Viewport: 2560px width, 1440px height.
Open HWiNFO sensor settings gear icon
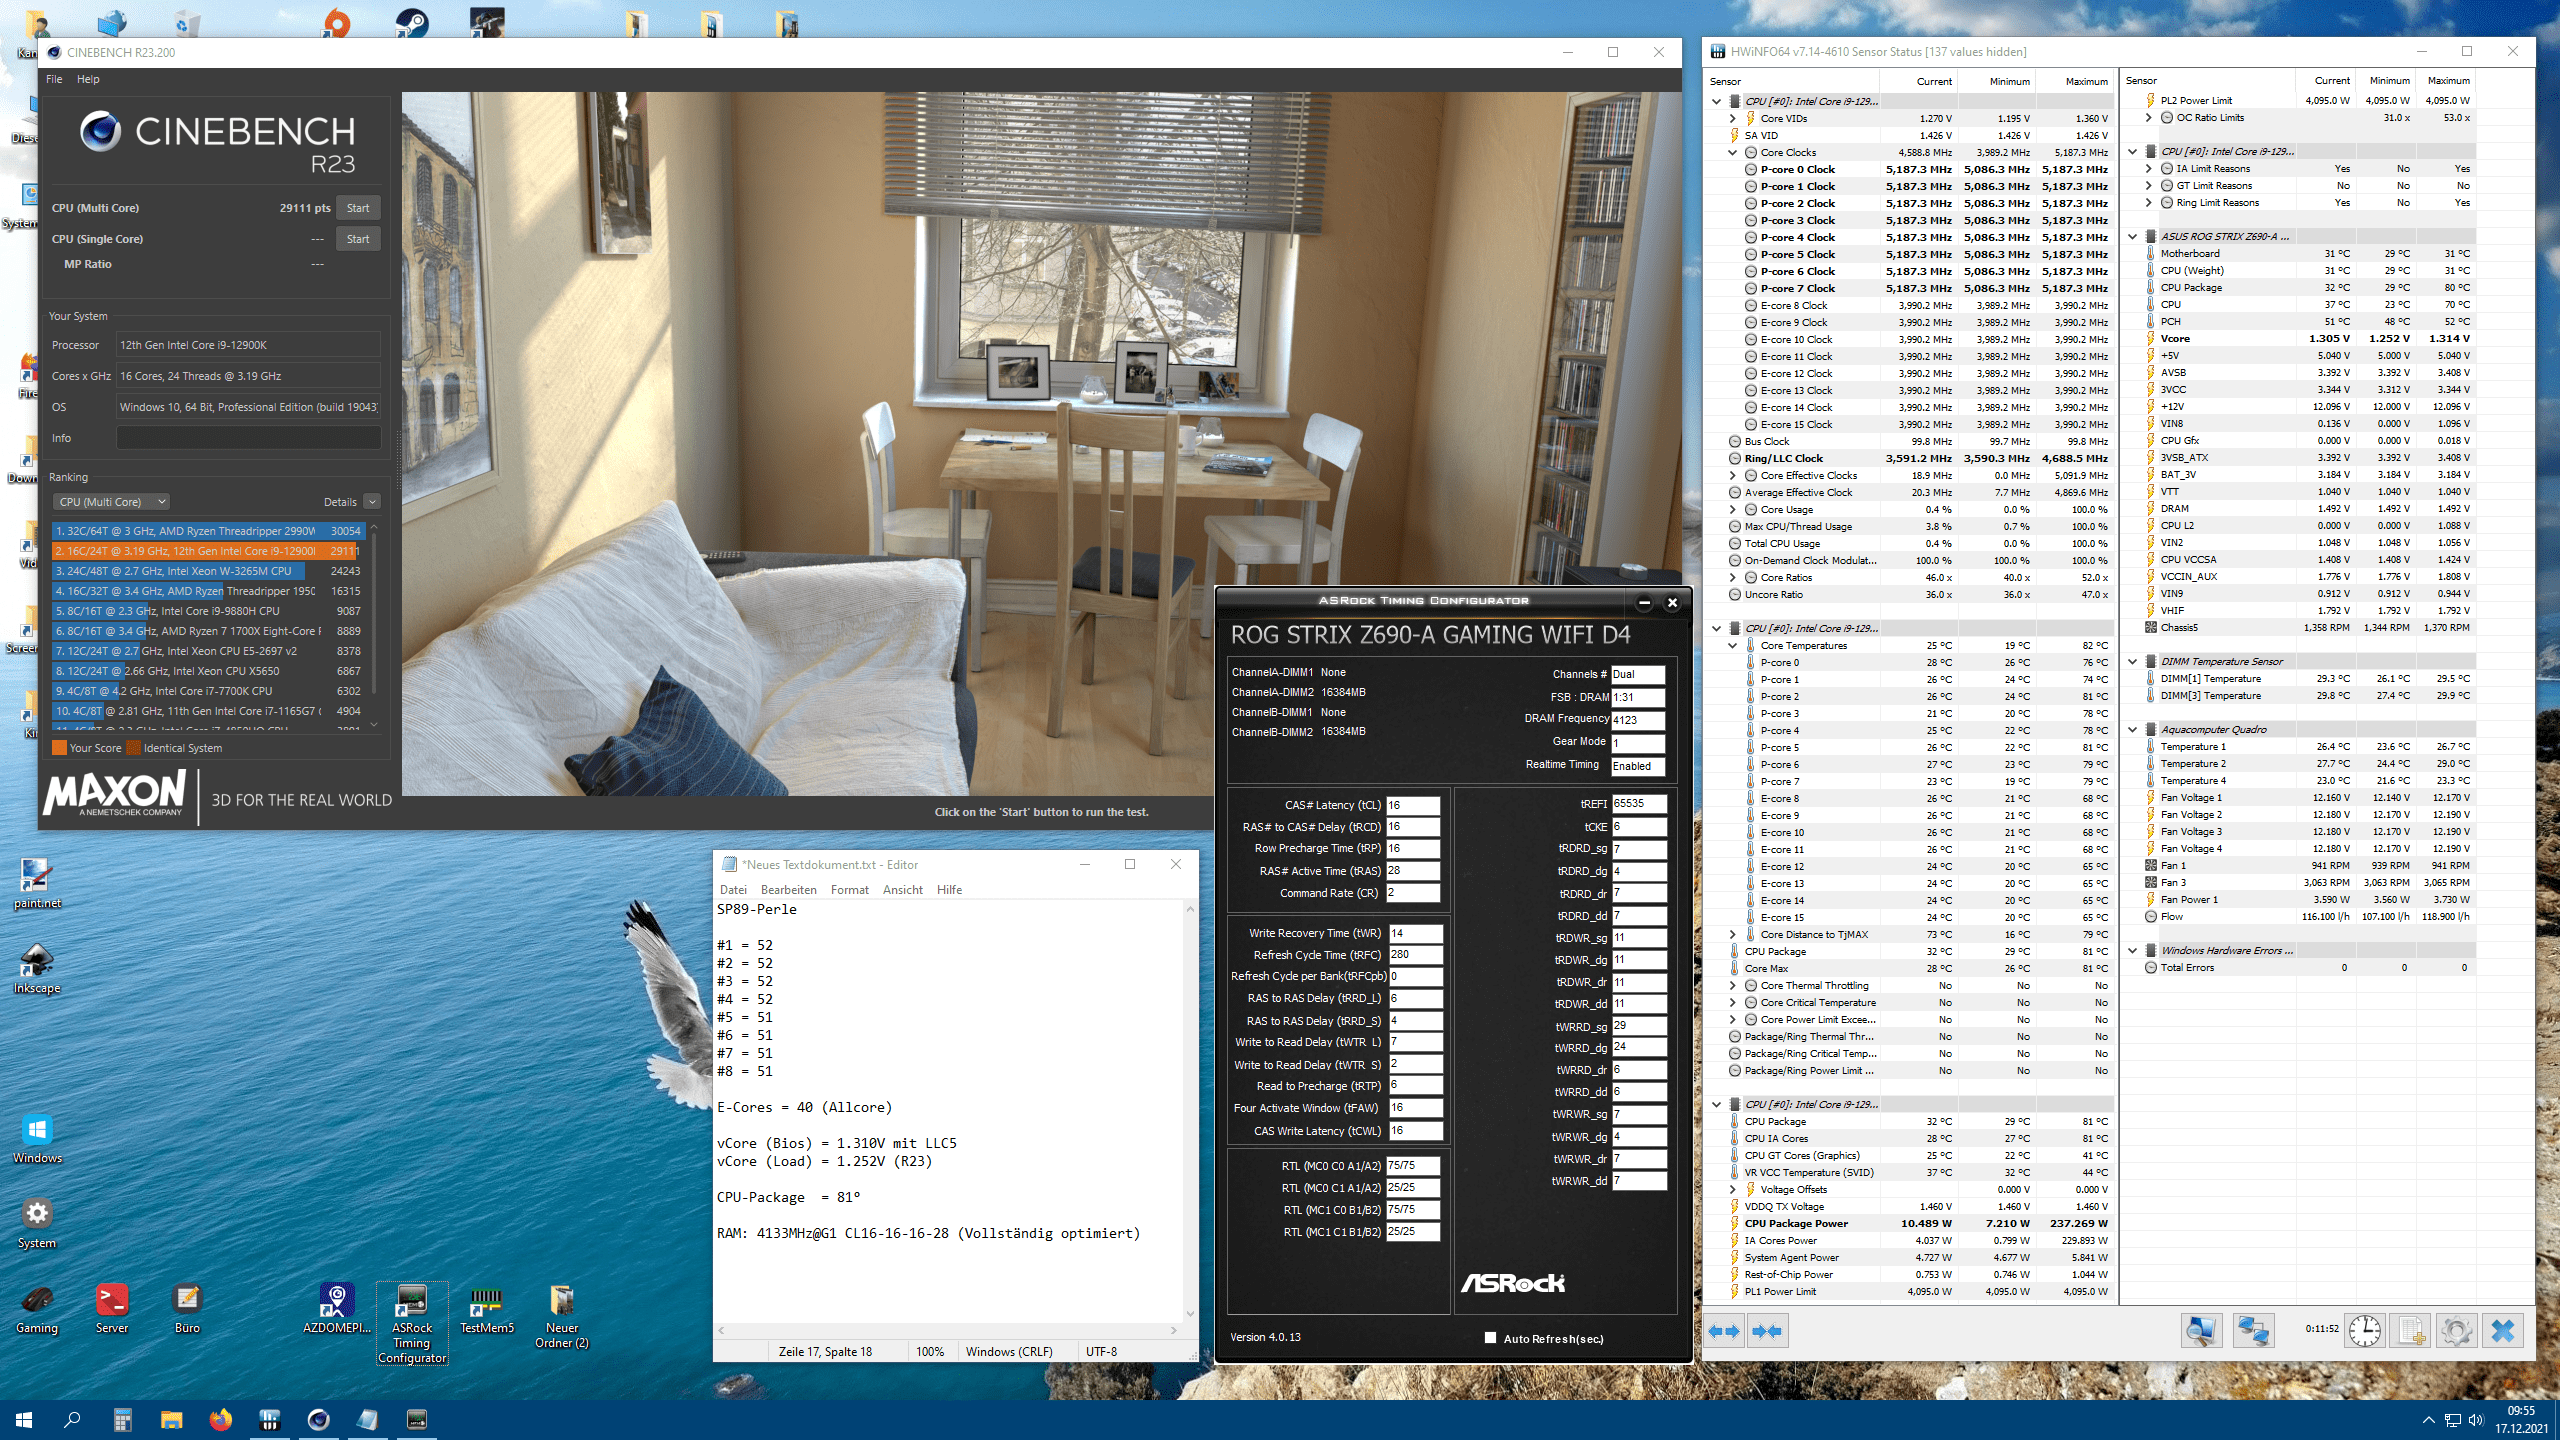click(2457, 1331)
